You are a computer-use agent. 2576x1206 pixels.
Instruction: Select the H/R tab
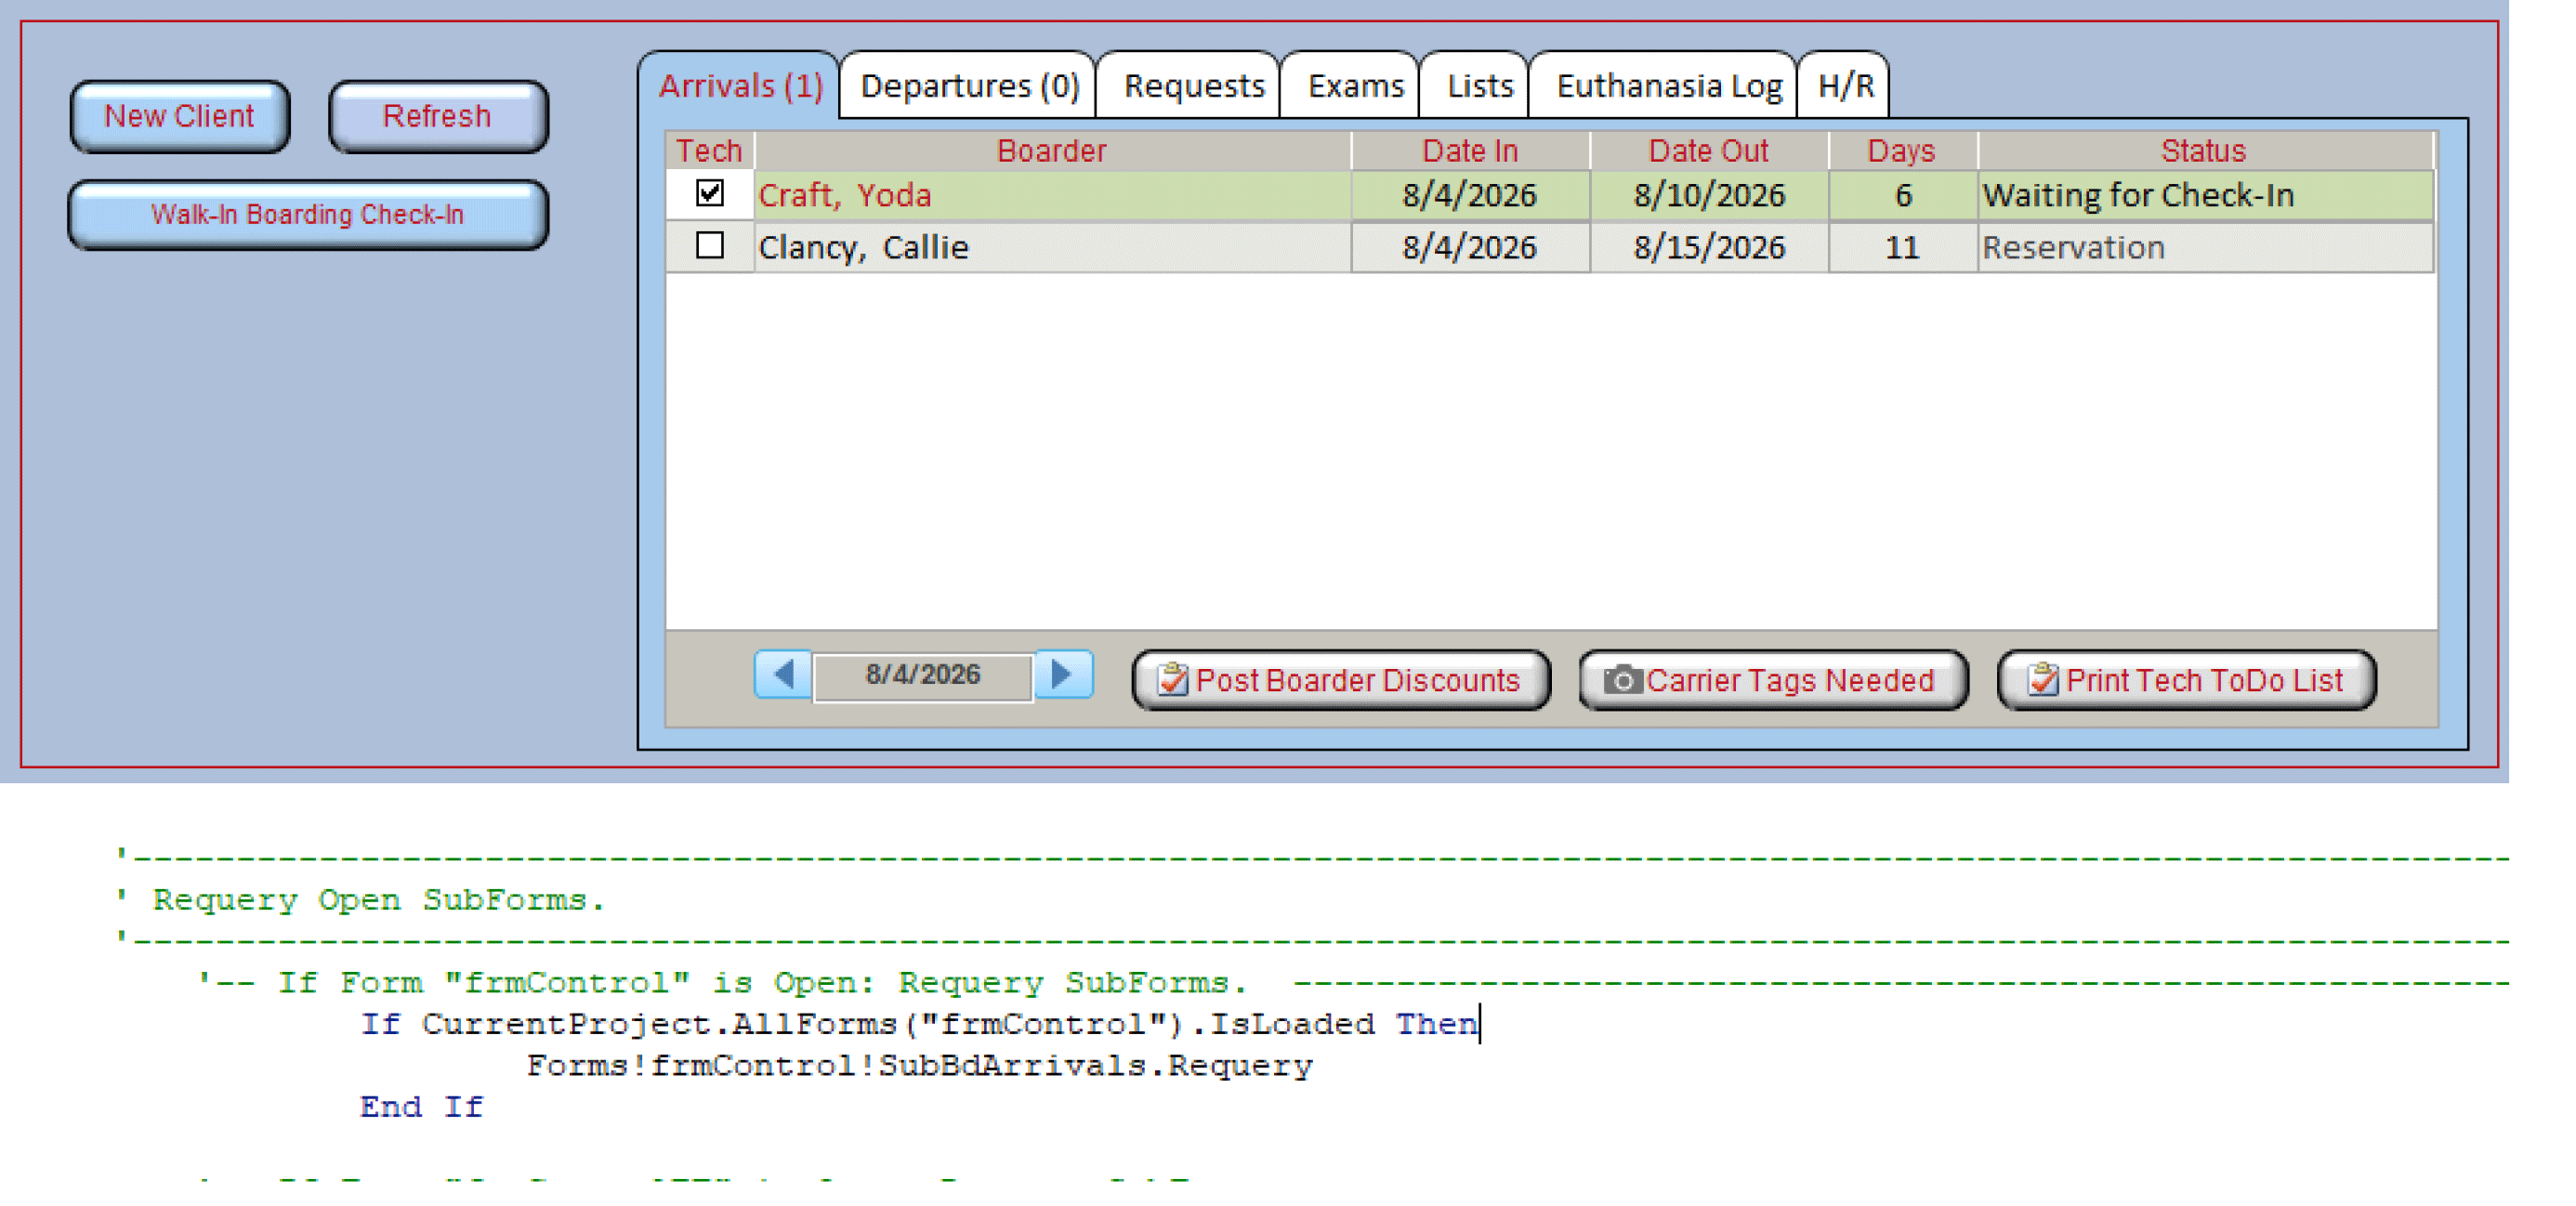[x=1845, y=86]
